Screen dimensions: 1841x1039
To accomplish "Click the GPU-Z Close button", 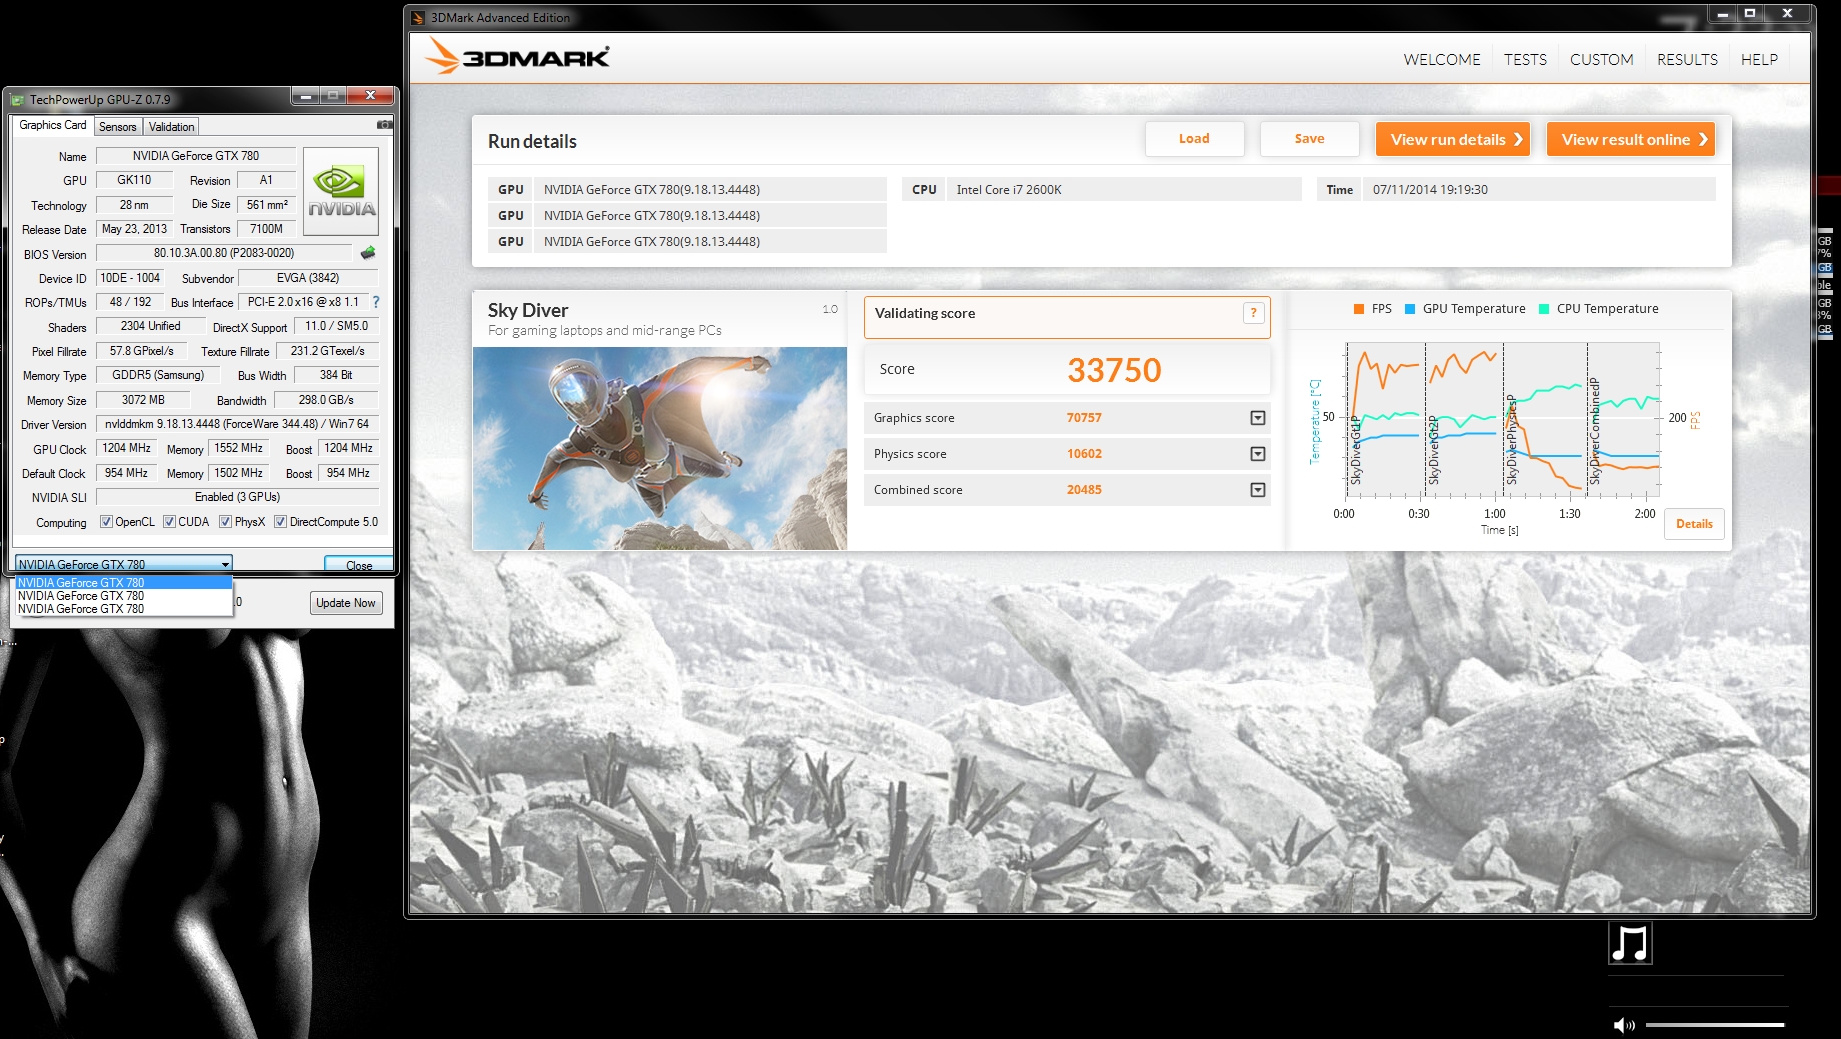I will tap(359, 565).
